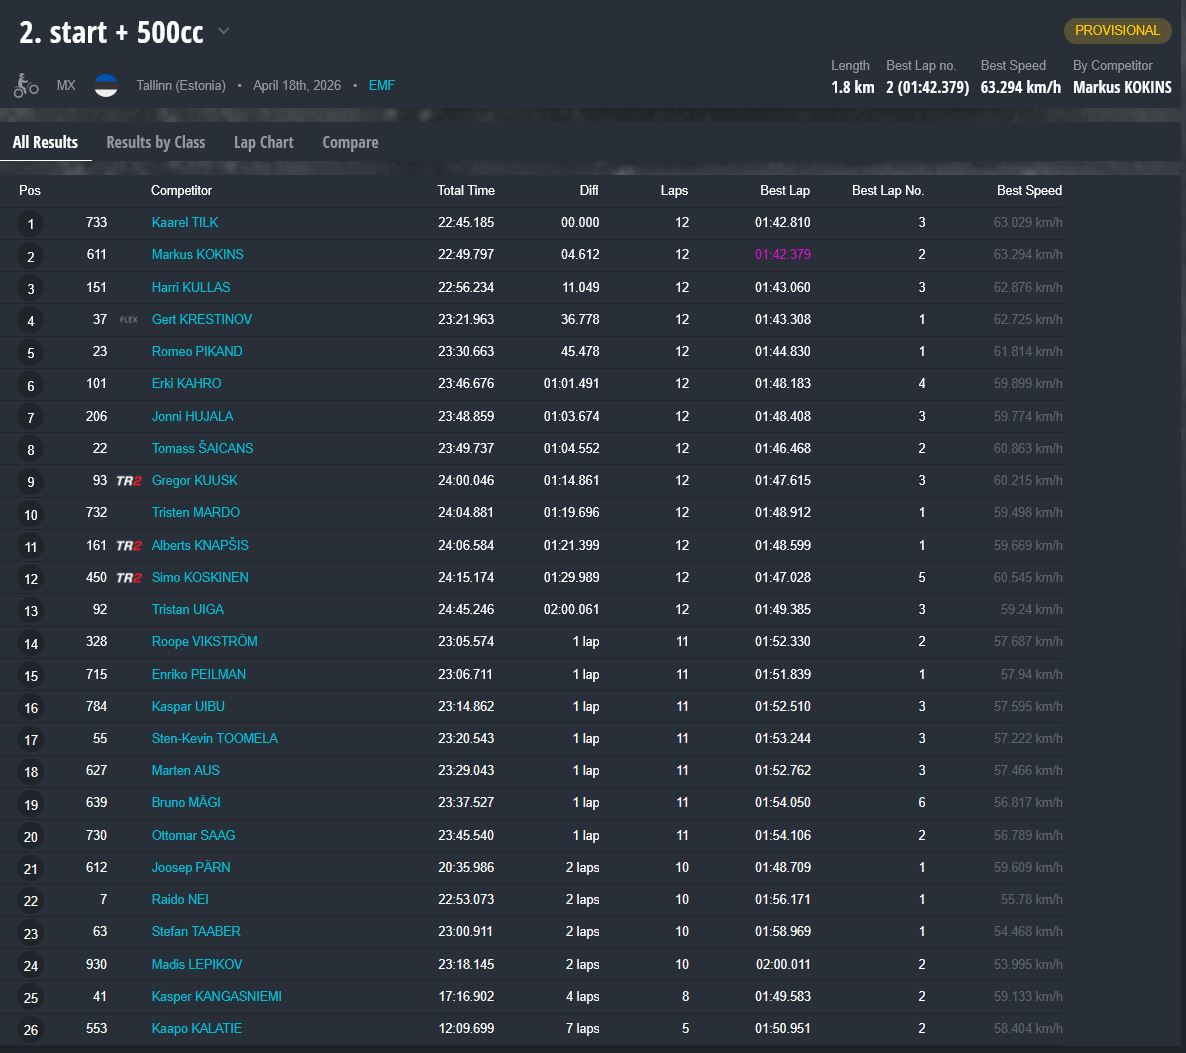Click the TR2 logo beside Simo KOSKINEN
The height and width of the screenshot is (1053, 1186).
pos(129,578)
